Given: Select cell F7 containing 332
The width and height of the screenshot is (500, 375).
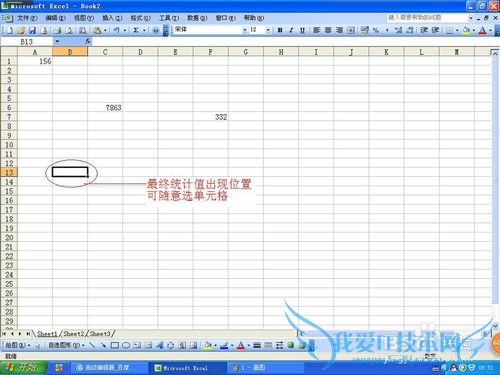Looking at the screenshot, I should click(x=210, y=117).
